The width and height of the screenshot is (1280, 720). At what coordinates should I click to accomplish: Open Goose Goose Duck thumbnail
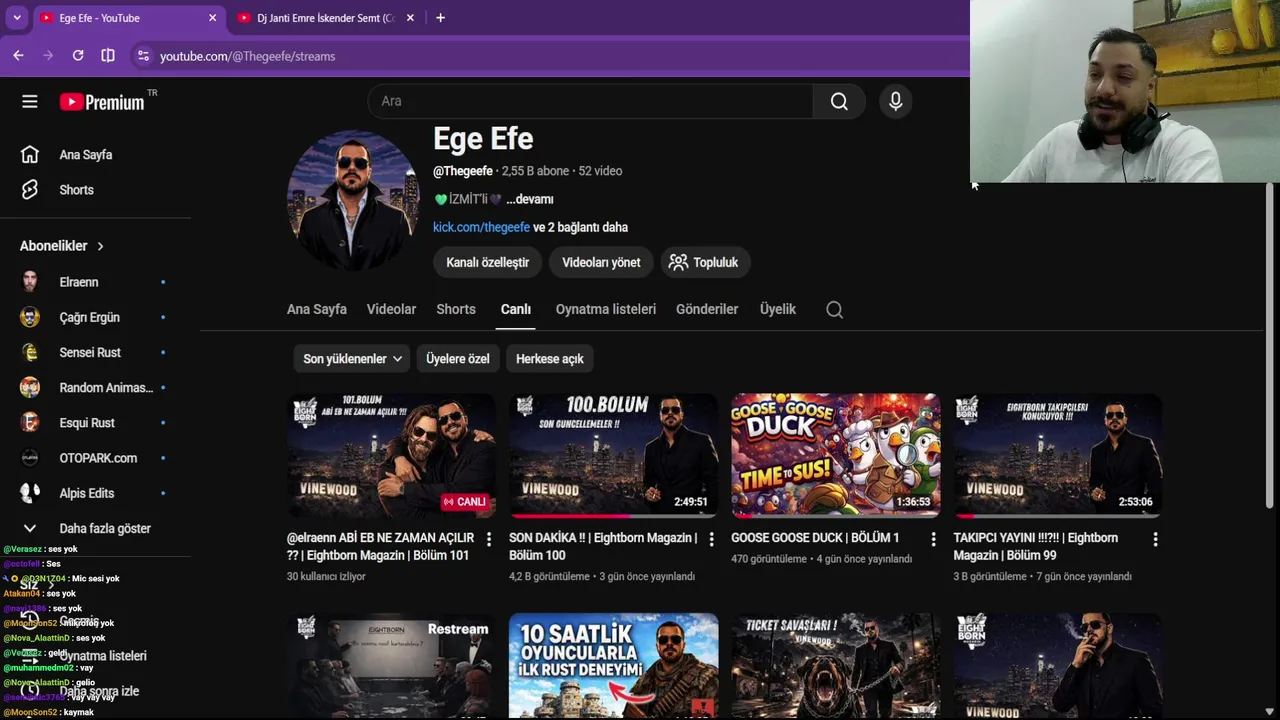click(x=835, y=455)
